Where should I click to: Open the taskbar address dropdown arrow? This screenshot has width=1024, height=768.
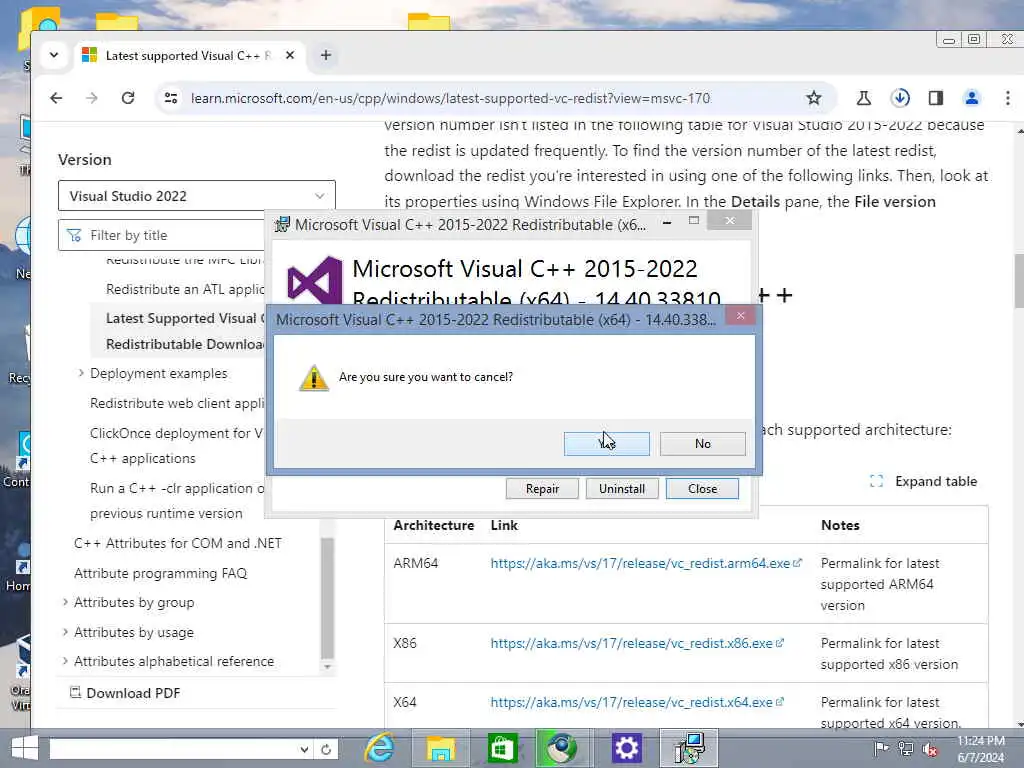304,749
